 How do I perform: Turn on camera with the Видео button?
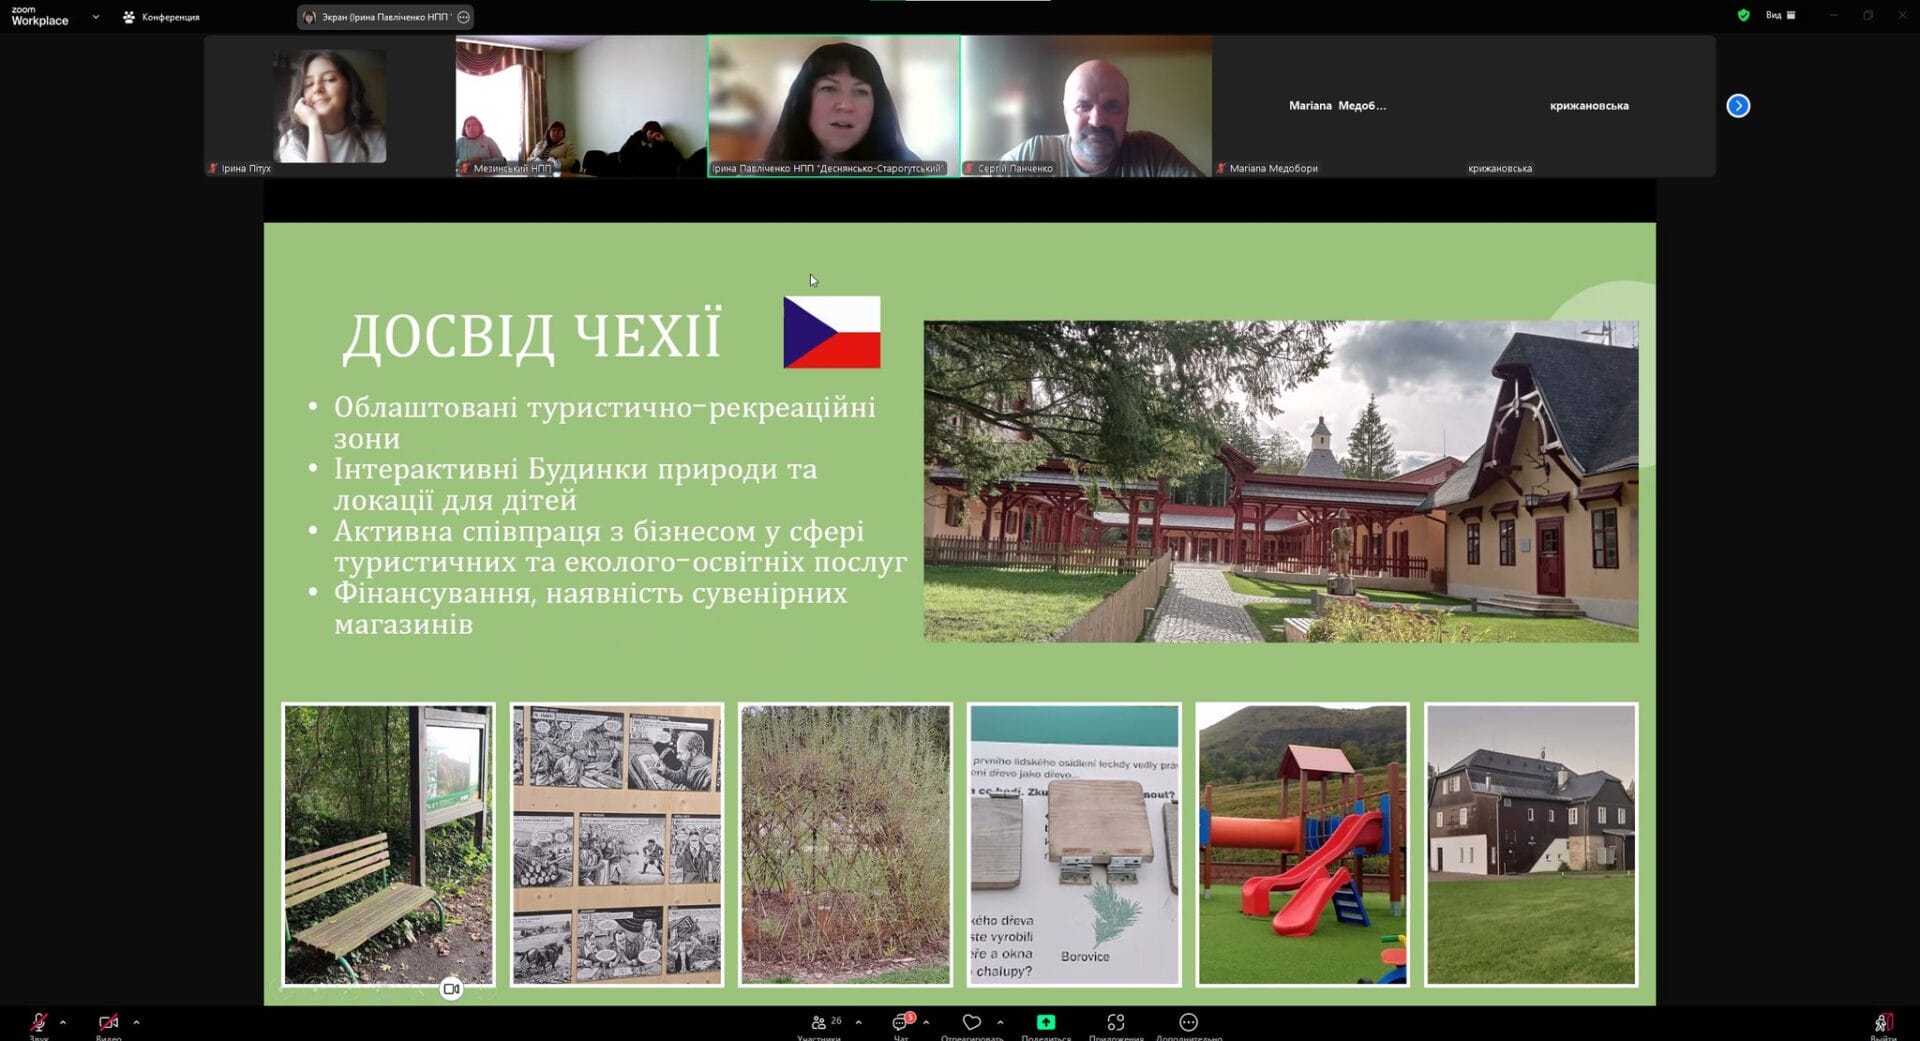click(x=108, y=1022)
